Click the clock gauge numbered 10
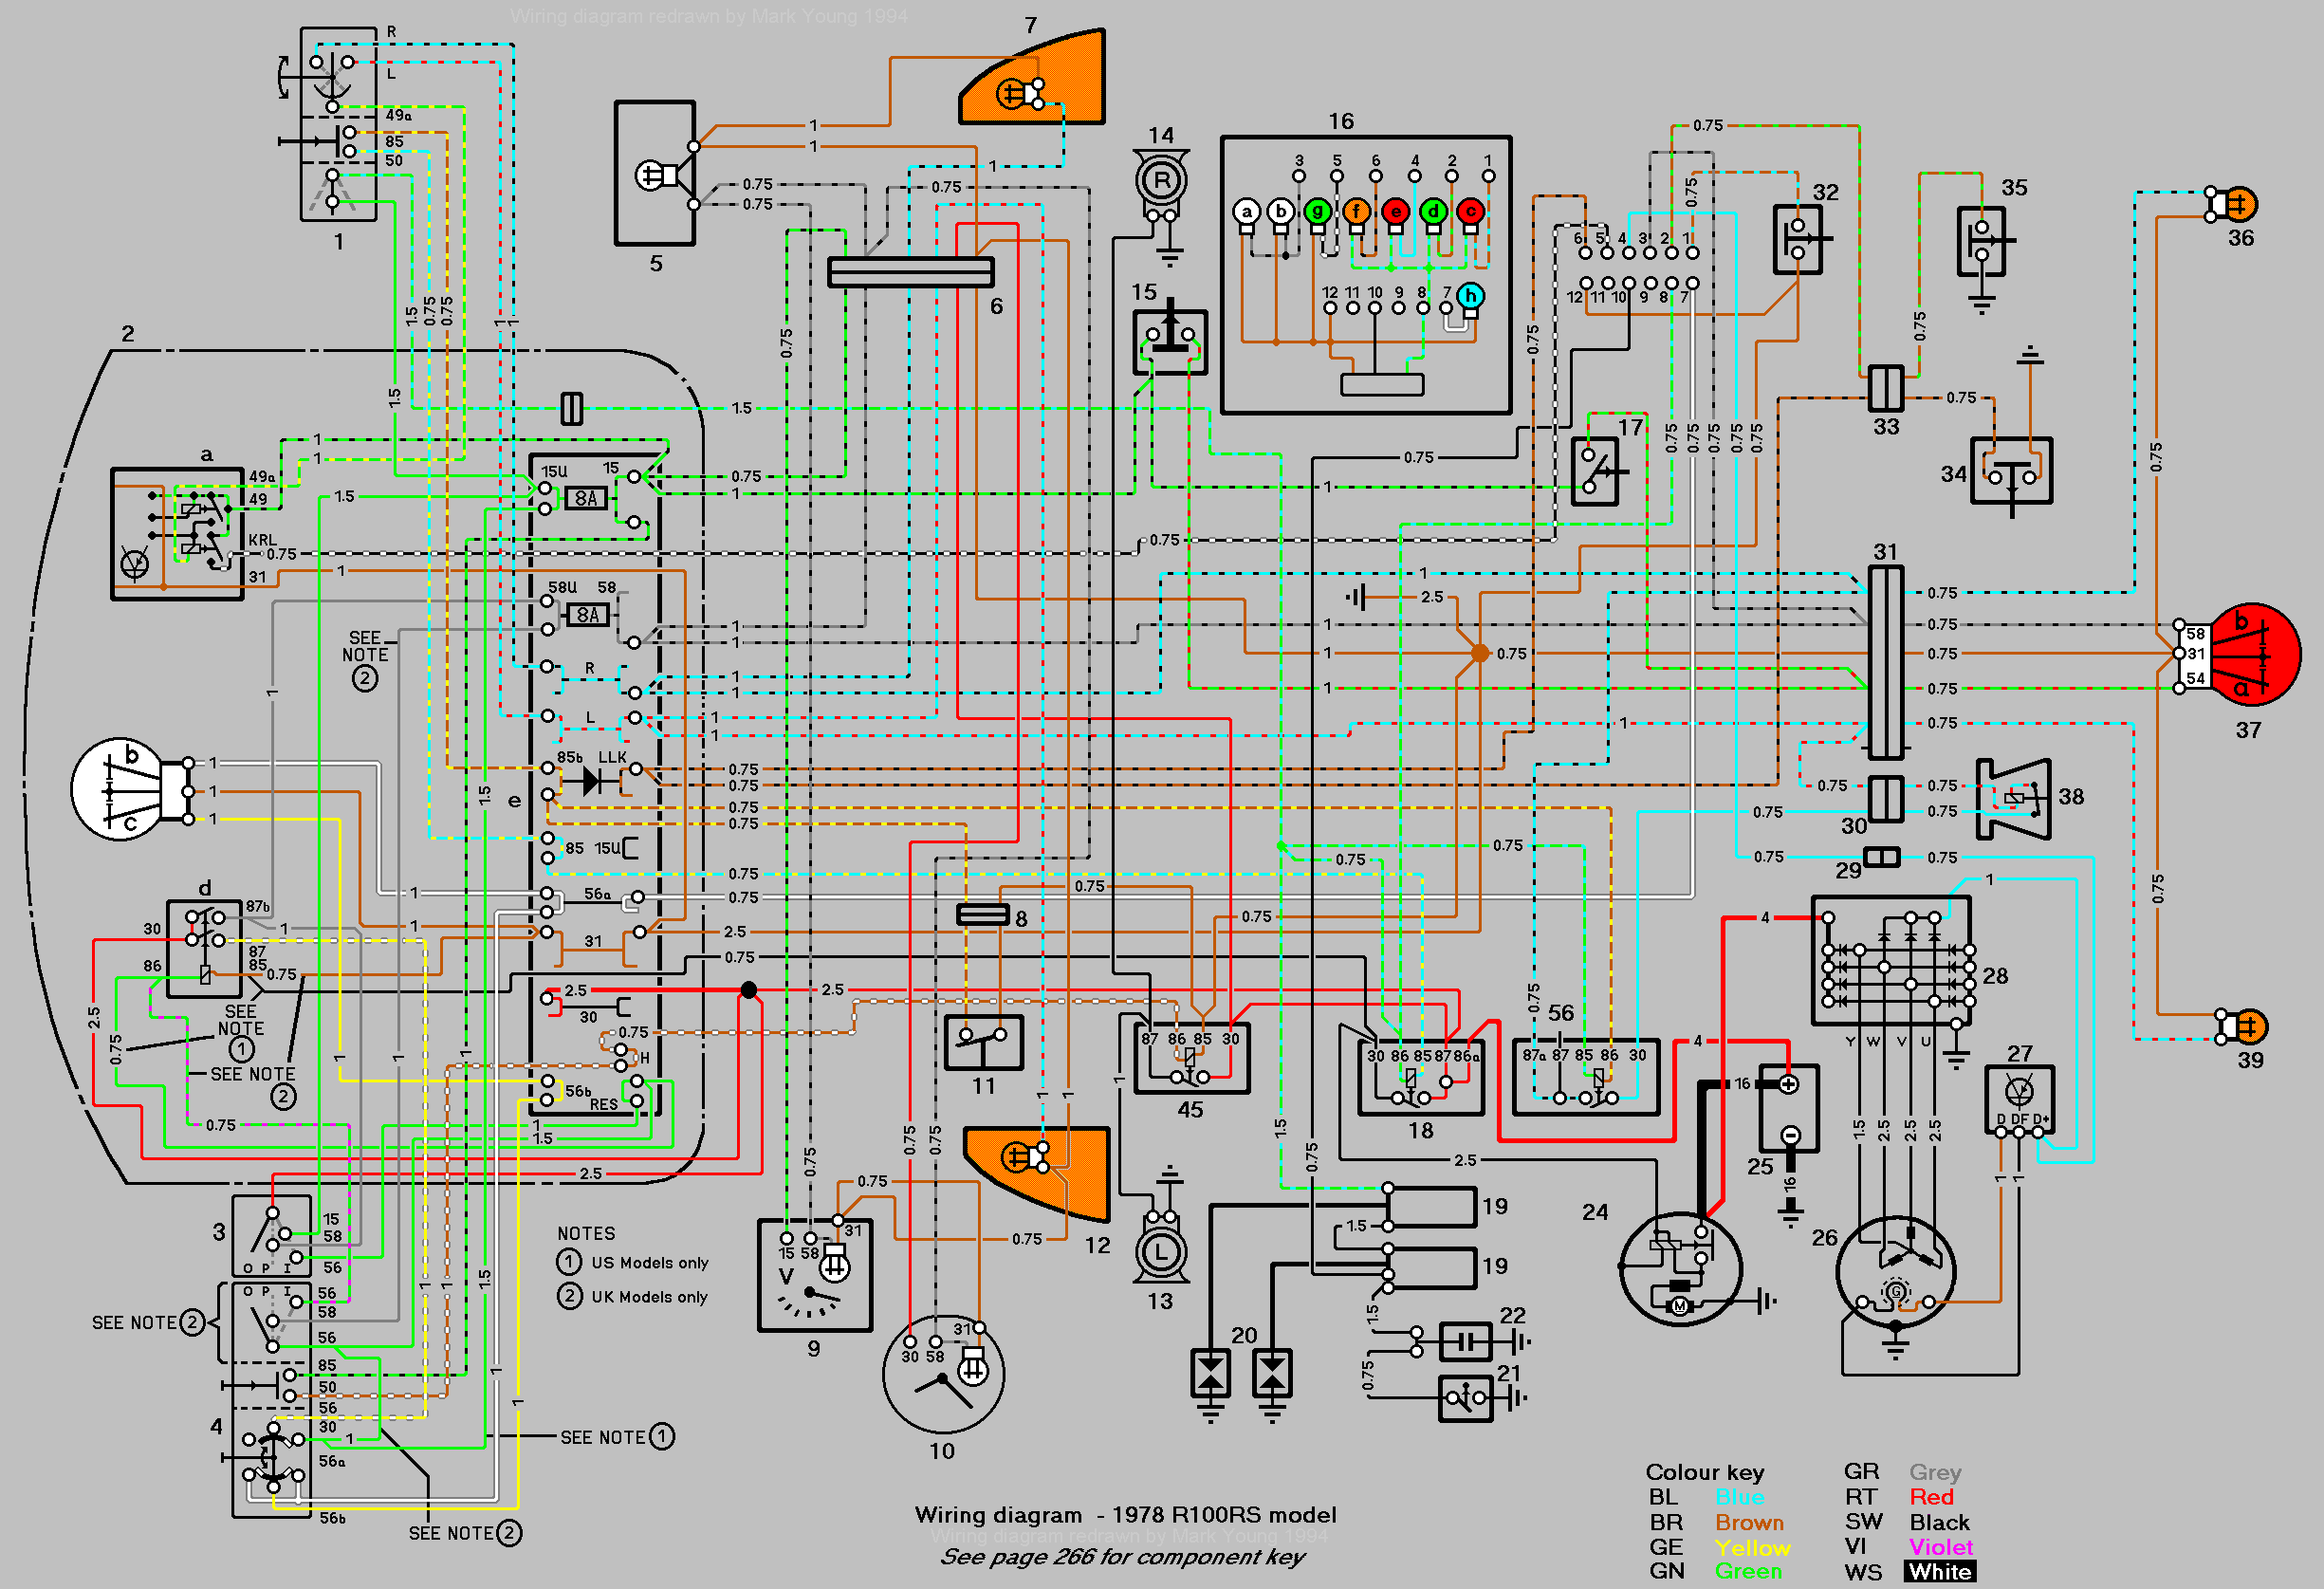The image size is (2324, 1589). coord(943,1374)
